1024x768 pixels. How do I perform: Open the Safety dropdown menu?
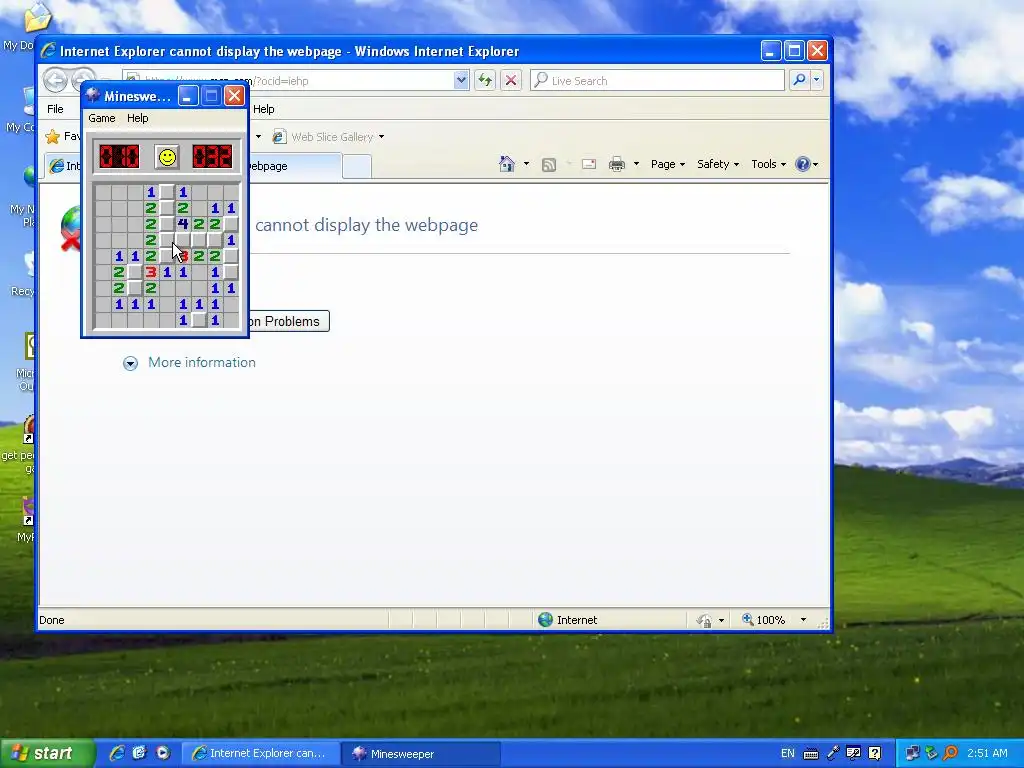[718, 164]
